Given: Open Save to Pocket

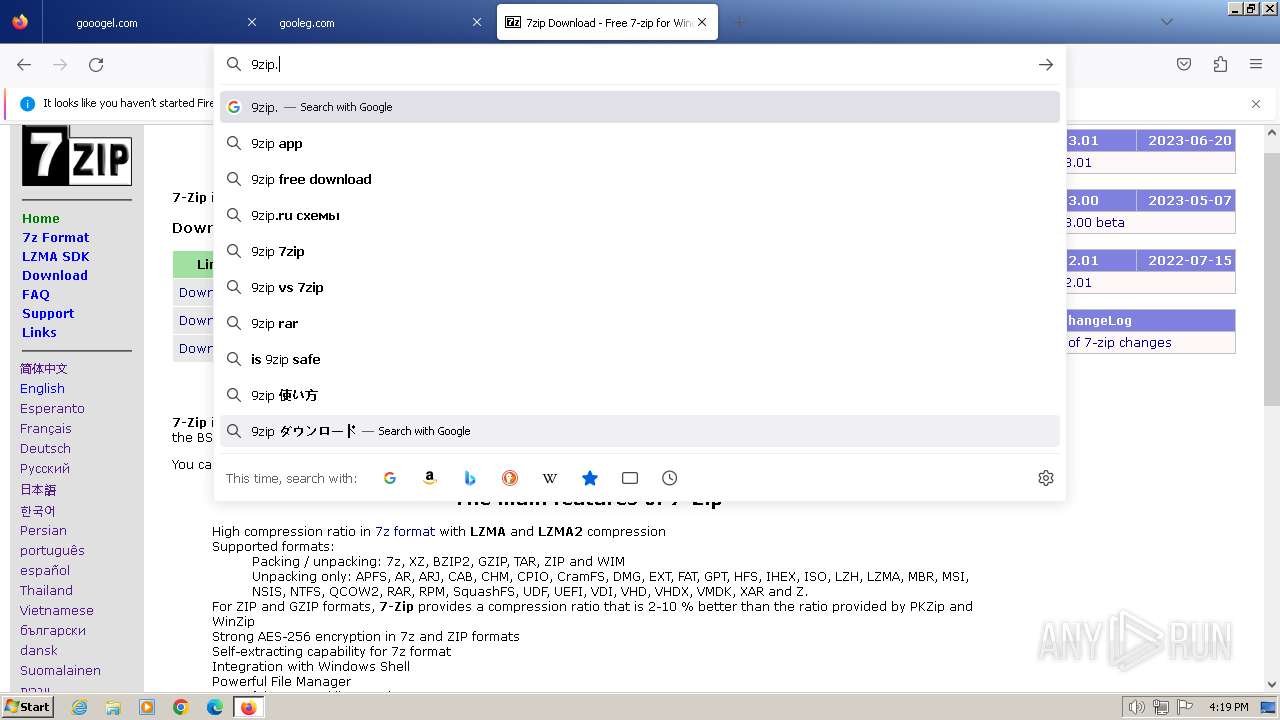Looking at the screenshot, I should coord(1184,64).
